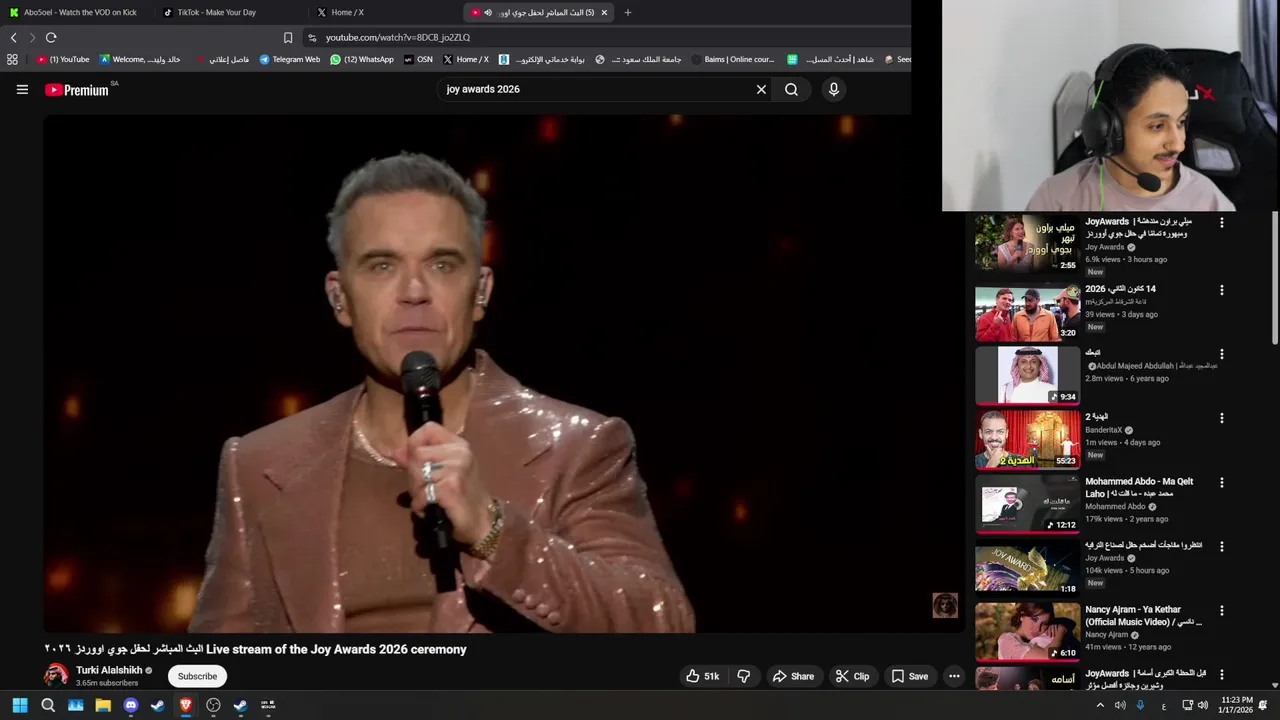Open File Explorer from the taskbar

click(x=103, y=705)
